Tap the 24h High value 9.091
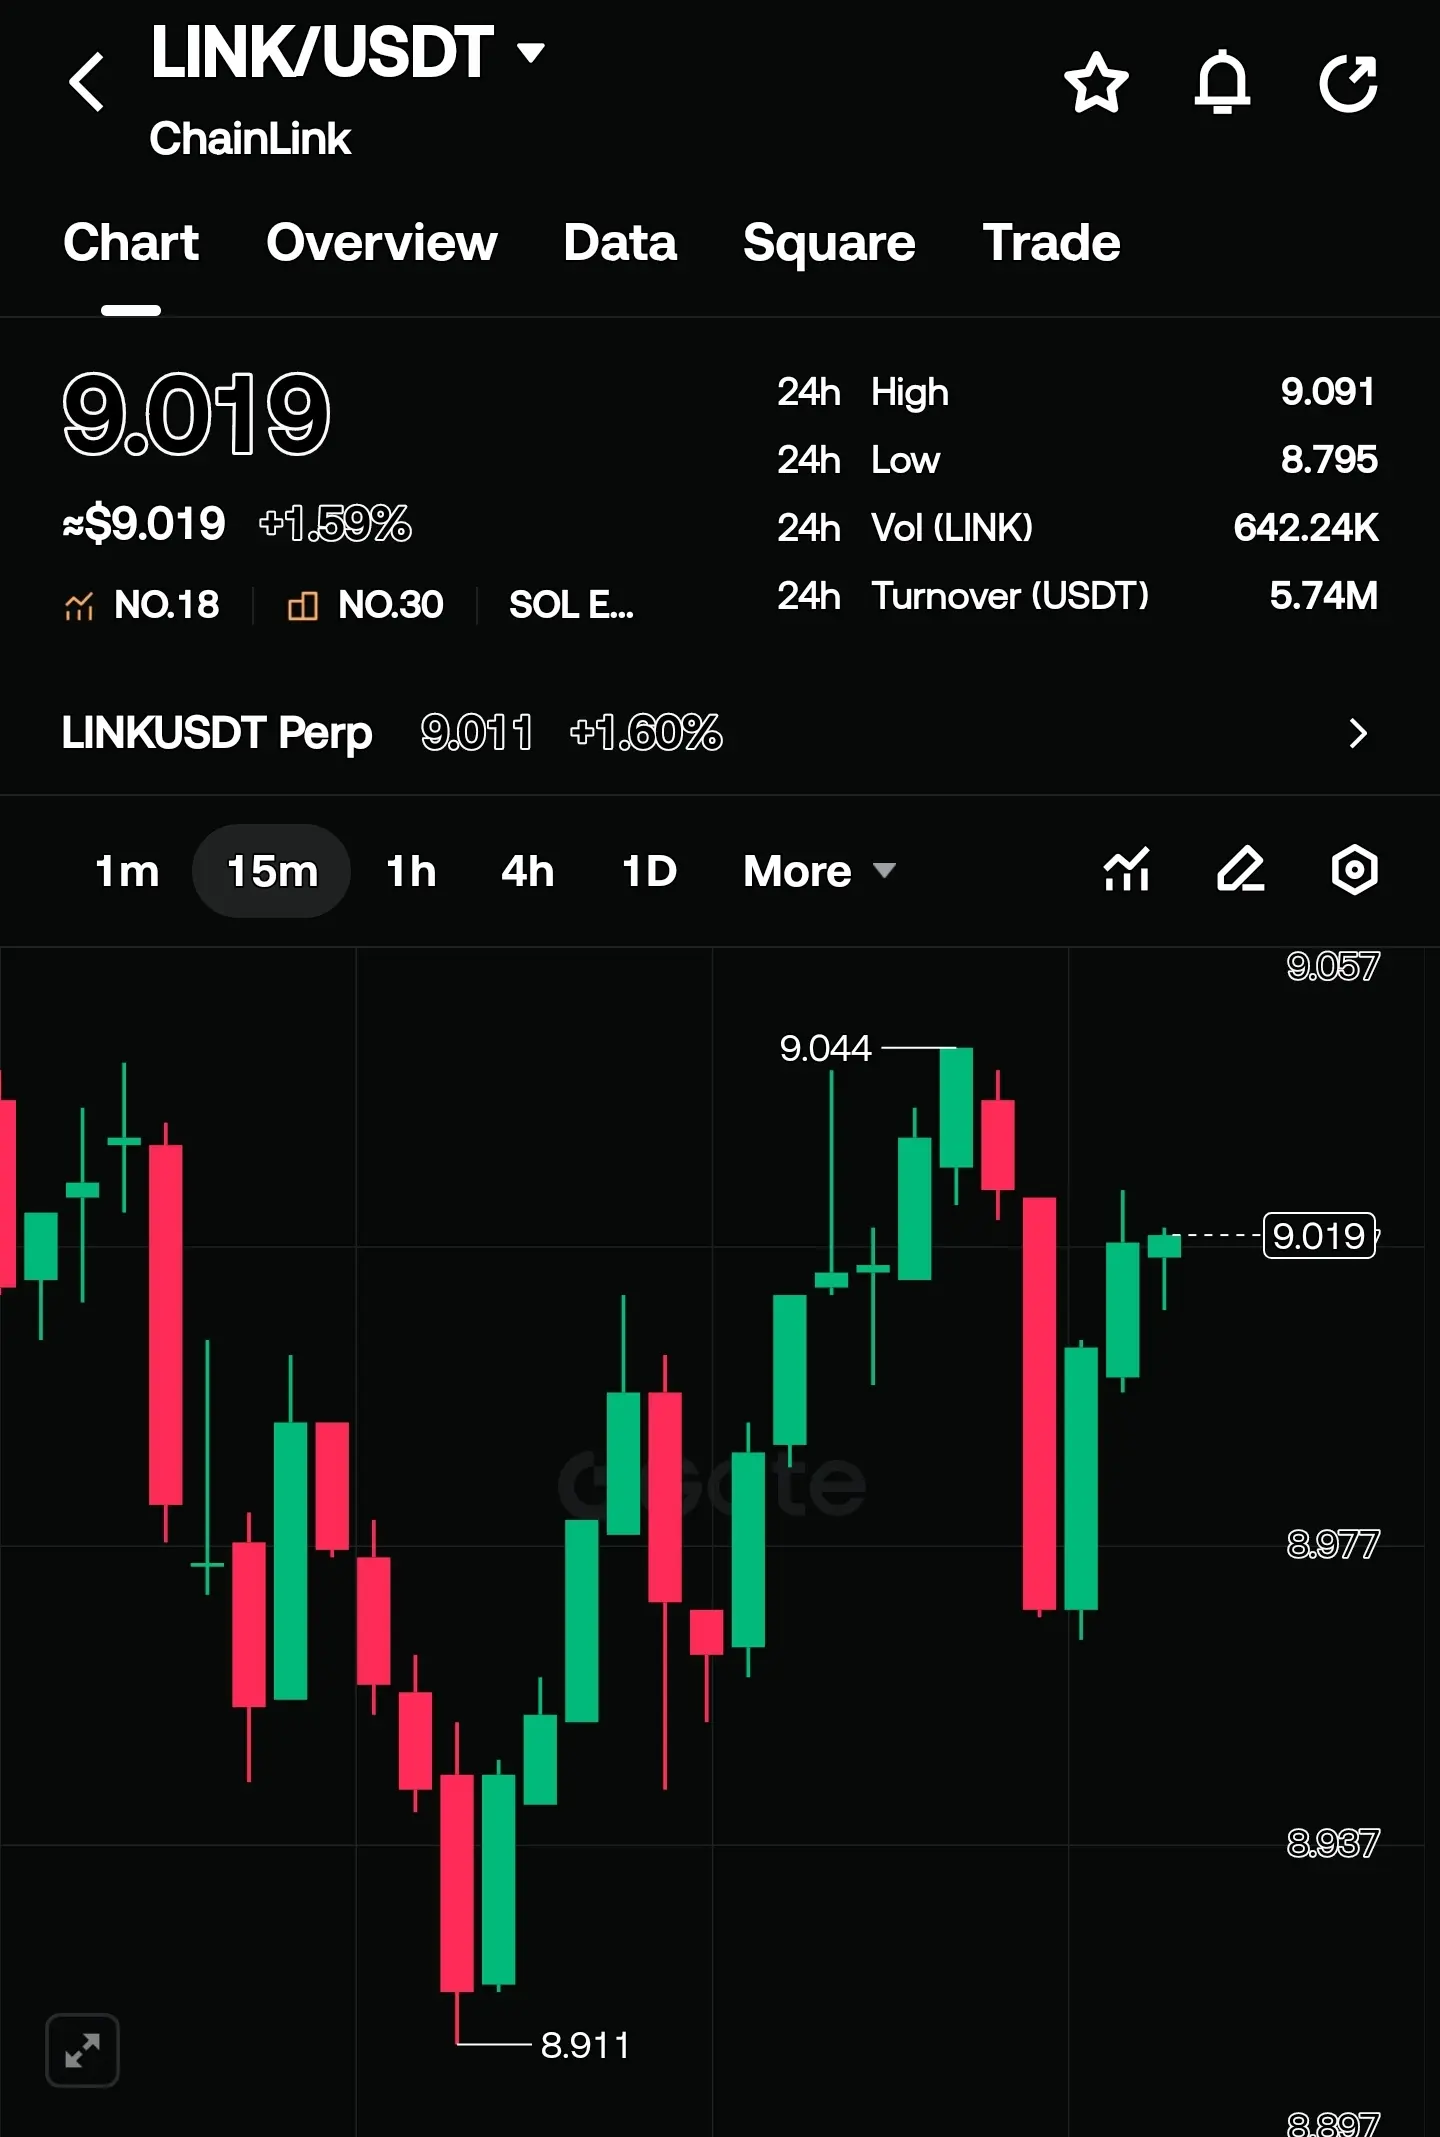 [x=1328, y=391]
